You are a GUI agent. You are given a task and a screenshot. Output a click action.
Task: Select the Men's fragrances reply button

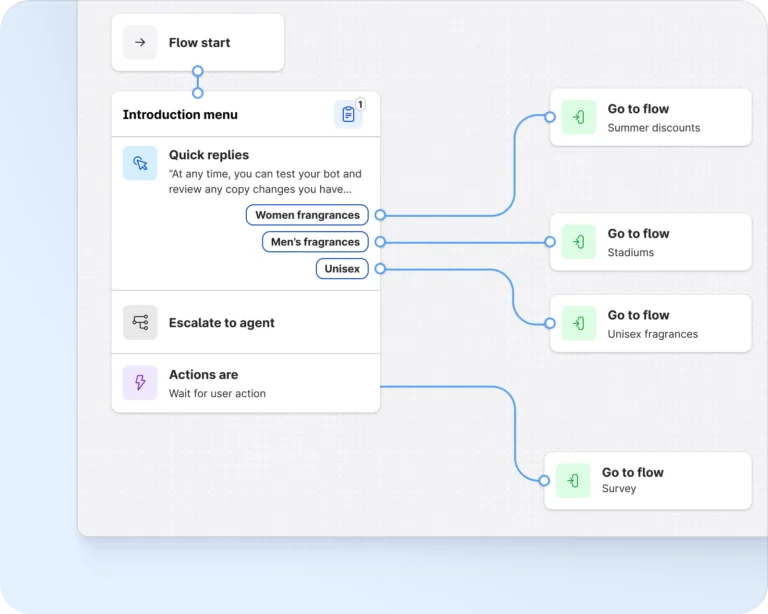315,242
